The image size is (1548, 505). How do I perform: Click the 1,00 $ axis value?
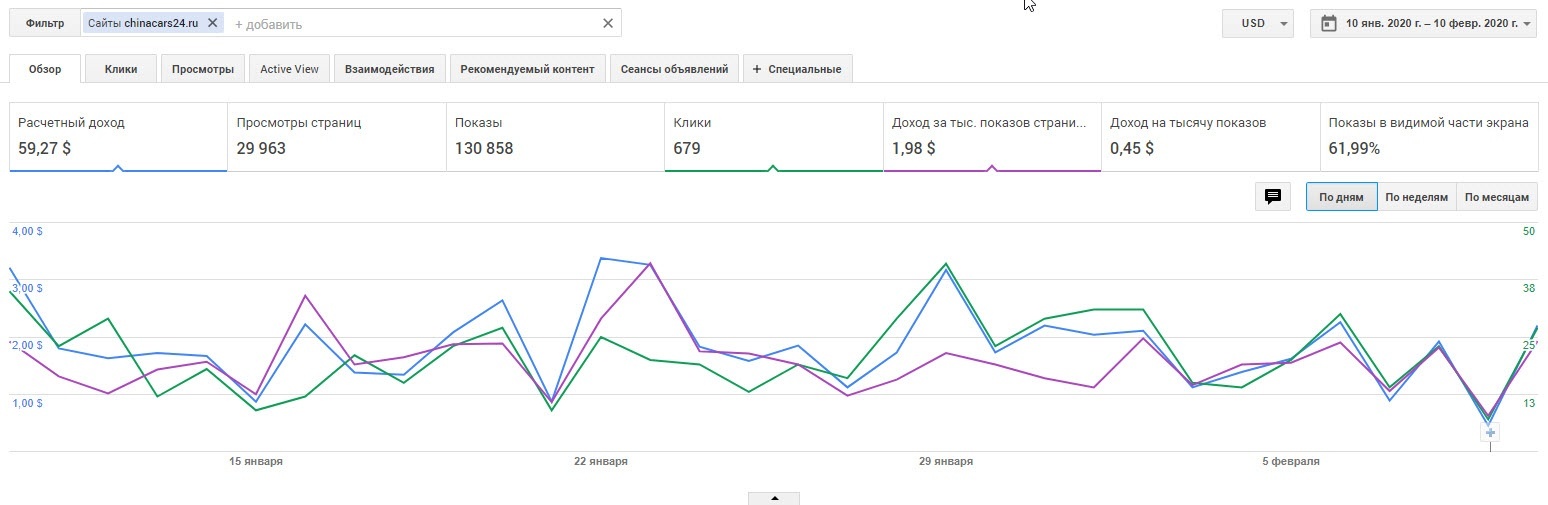(x=27, y=403)
